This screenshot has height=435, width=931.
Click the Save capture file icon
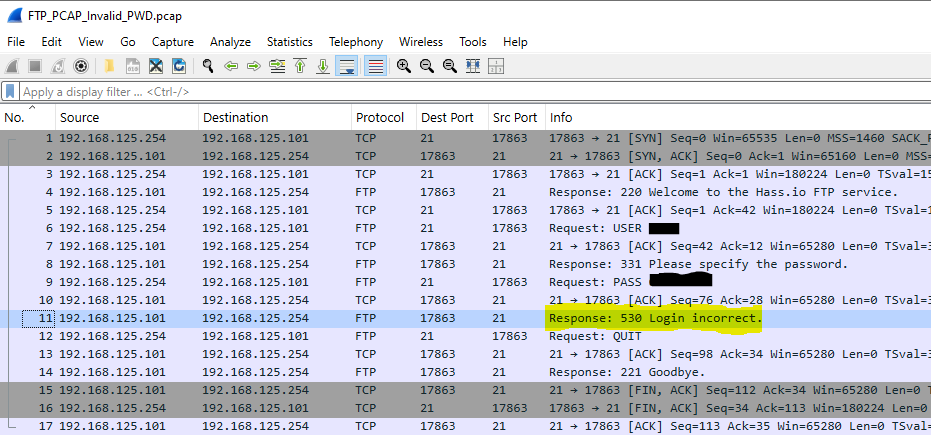click(x=132, y=66)
